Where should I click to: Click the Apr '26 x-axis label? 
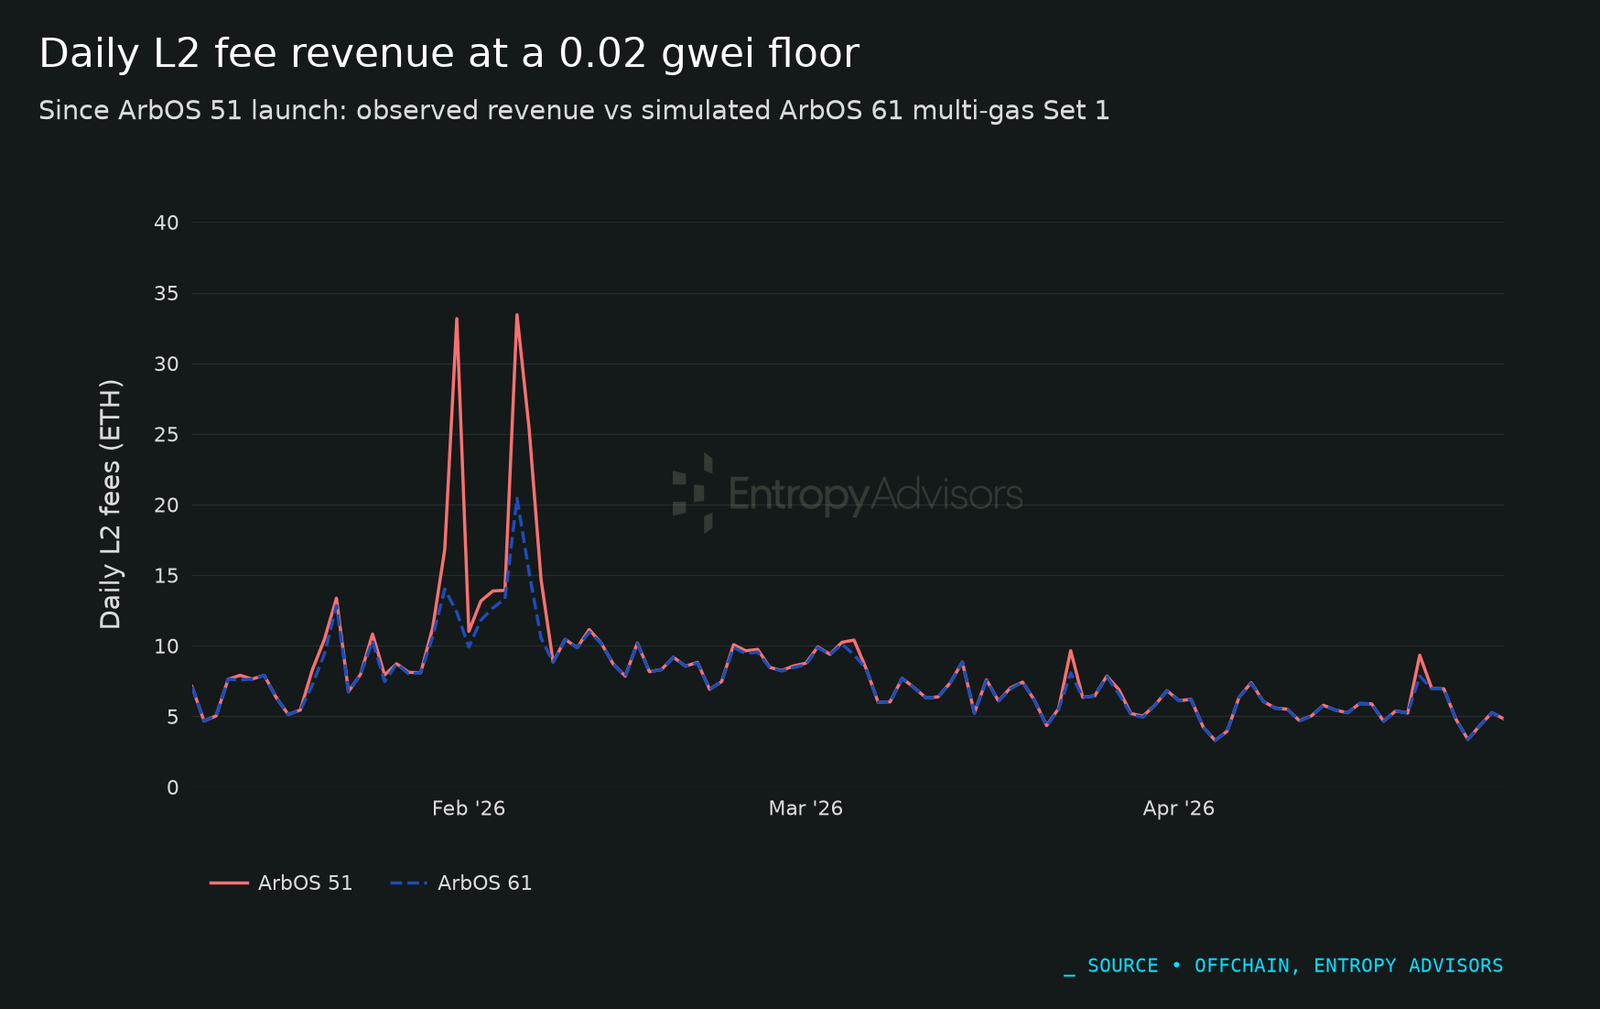point(1179,808)
